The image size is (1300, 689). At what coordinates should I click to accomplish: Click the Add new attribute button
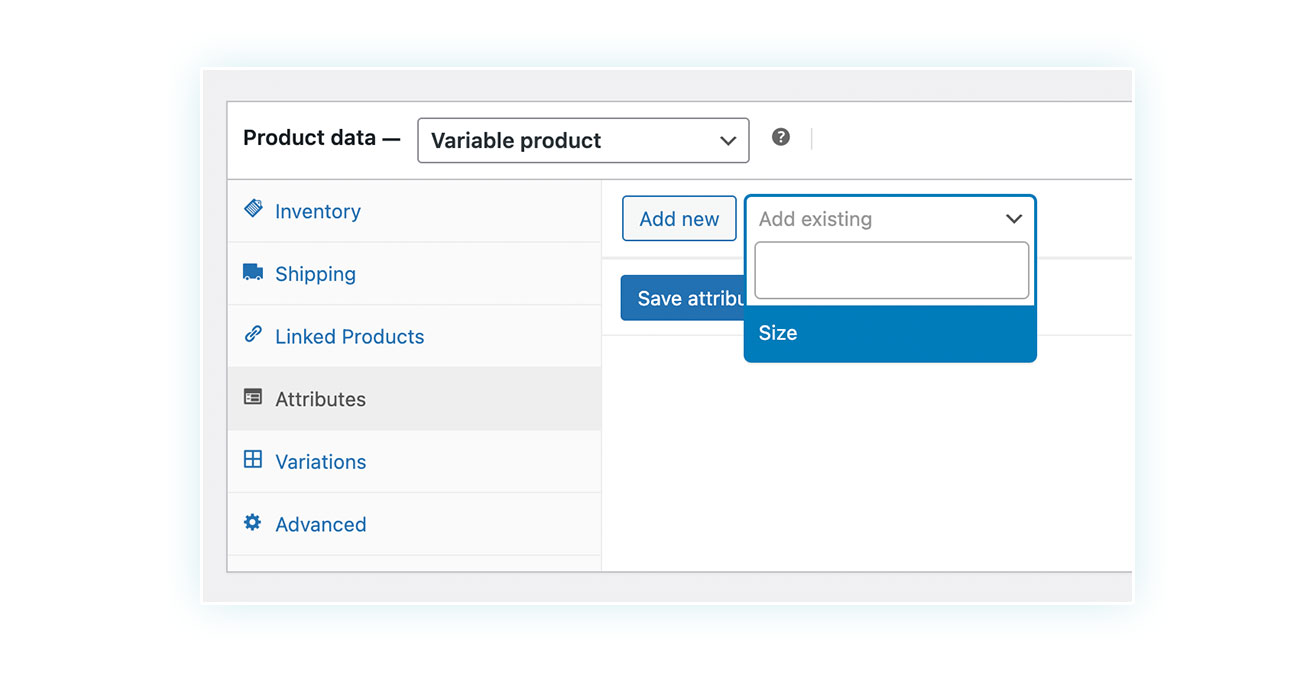(x=679, y=219)
